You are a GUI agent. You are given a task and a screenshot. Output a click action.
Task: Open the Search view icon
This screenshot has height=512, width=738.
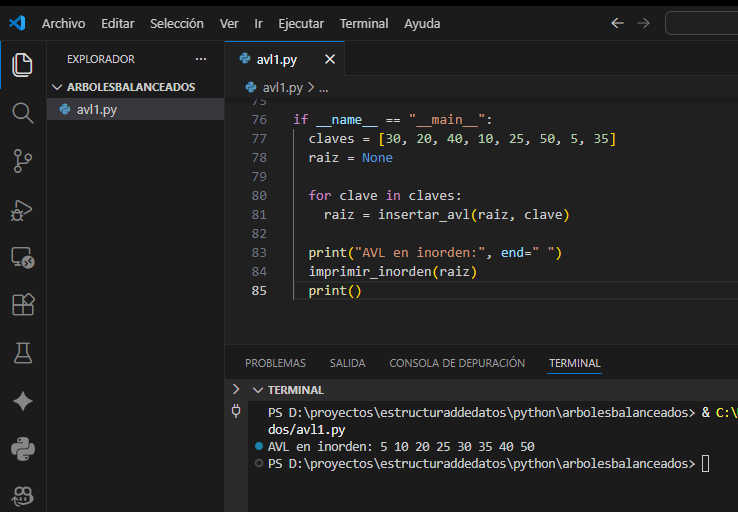[x=22, y=112]
